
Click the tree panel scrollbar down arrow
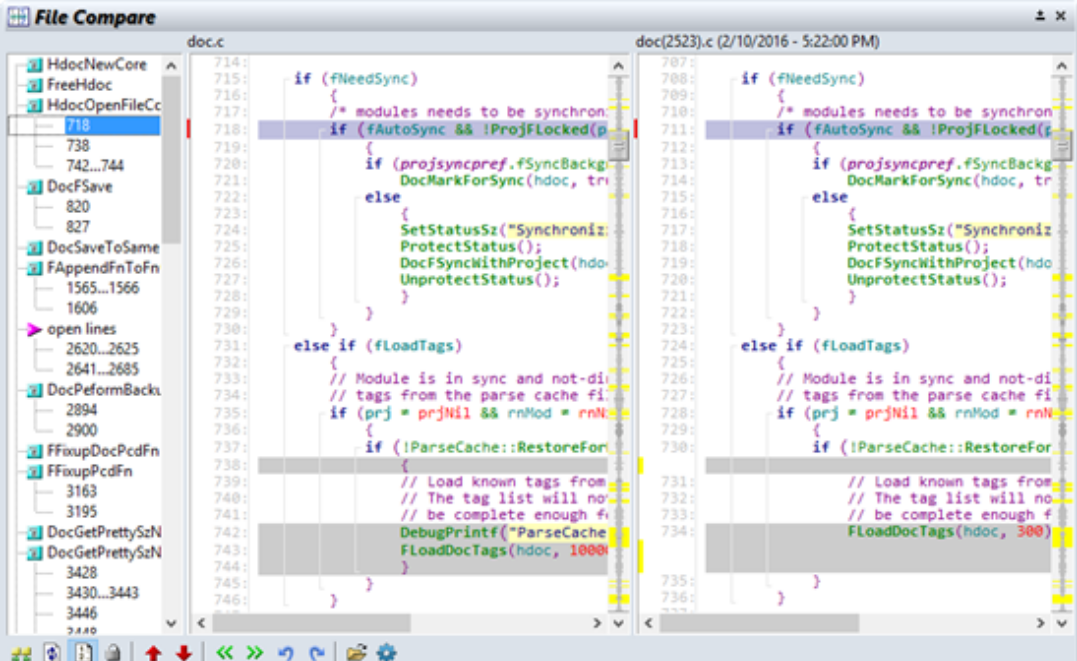171,622
